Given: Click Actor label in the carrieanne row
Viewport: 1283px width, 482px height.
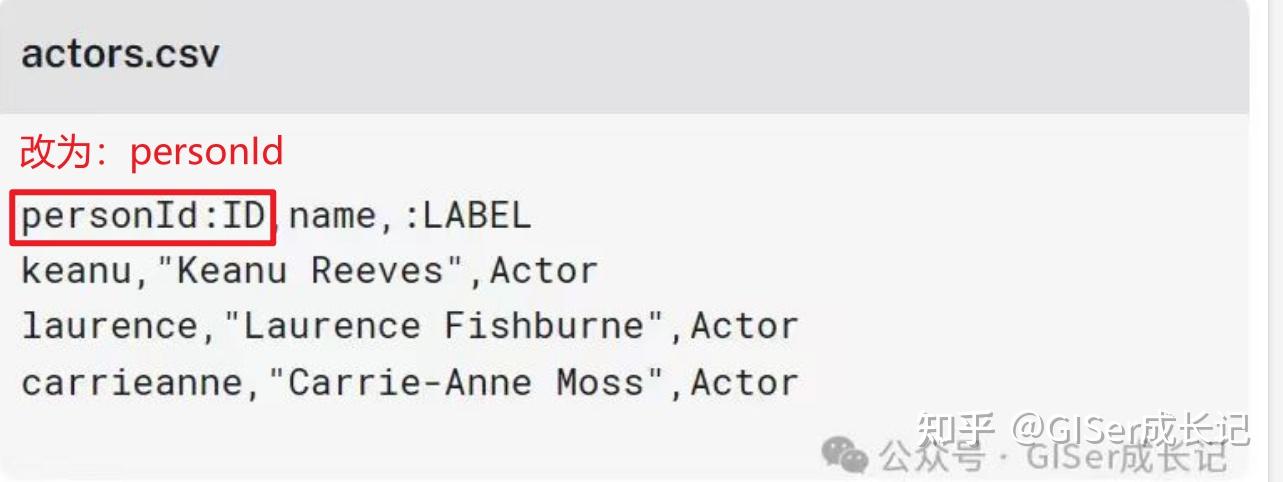Looking at the screenshot, I should pos(744,383).
